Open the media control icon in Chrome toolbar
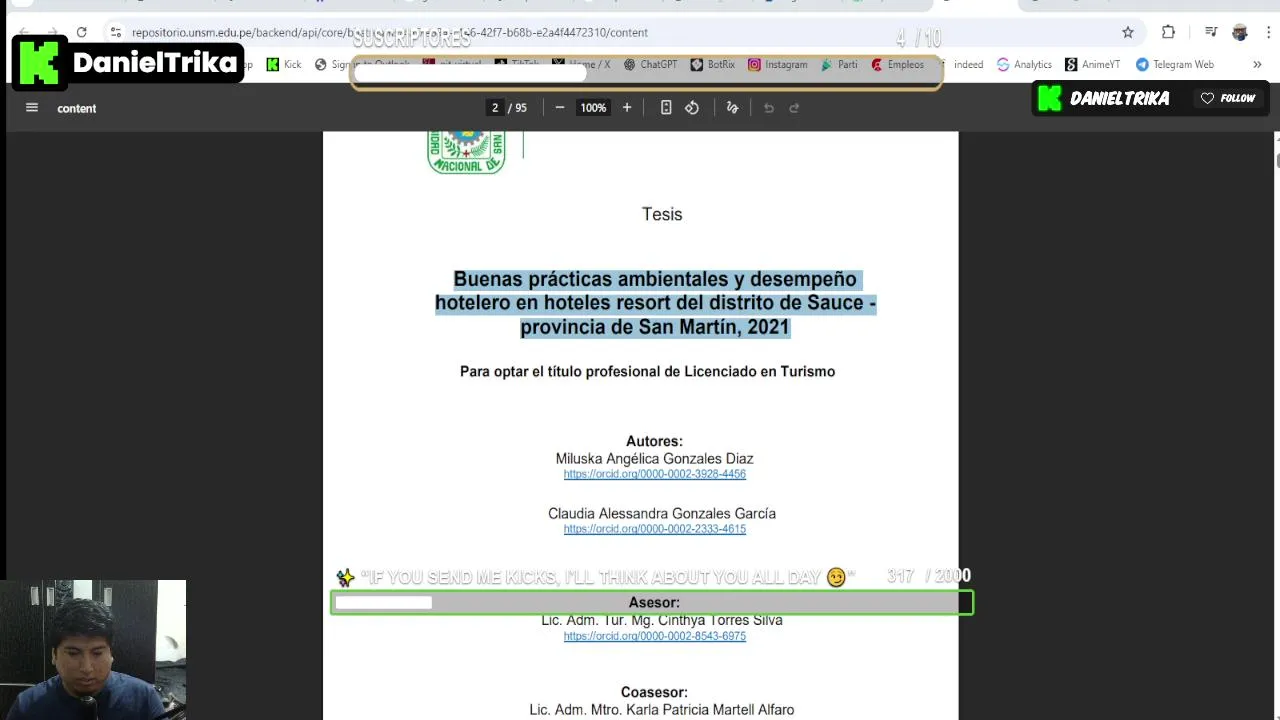 pyautogui.click(x=1211, y=32)
